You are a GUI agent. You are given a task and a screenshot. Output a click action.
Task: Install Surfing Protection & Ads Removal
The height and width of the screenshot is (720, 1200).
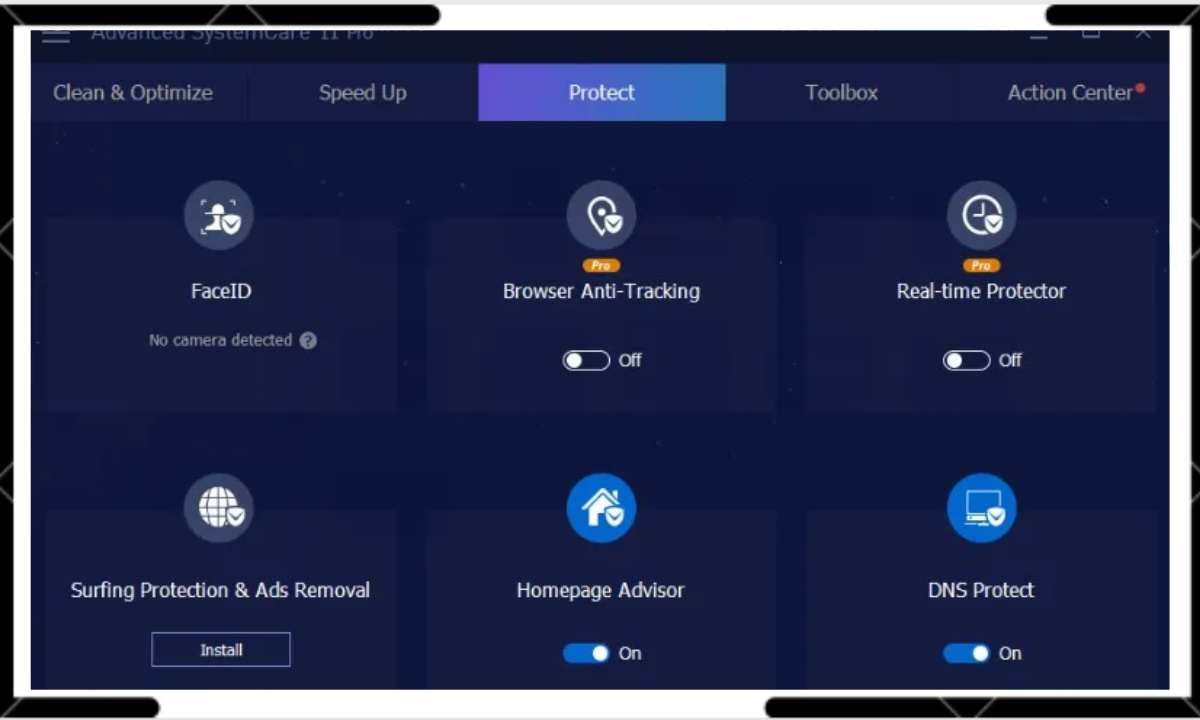220,649
